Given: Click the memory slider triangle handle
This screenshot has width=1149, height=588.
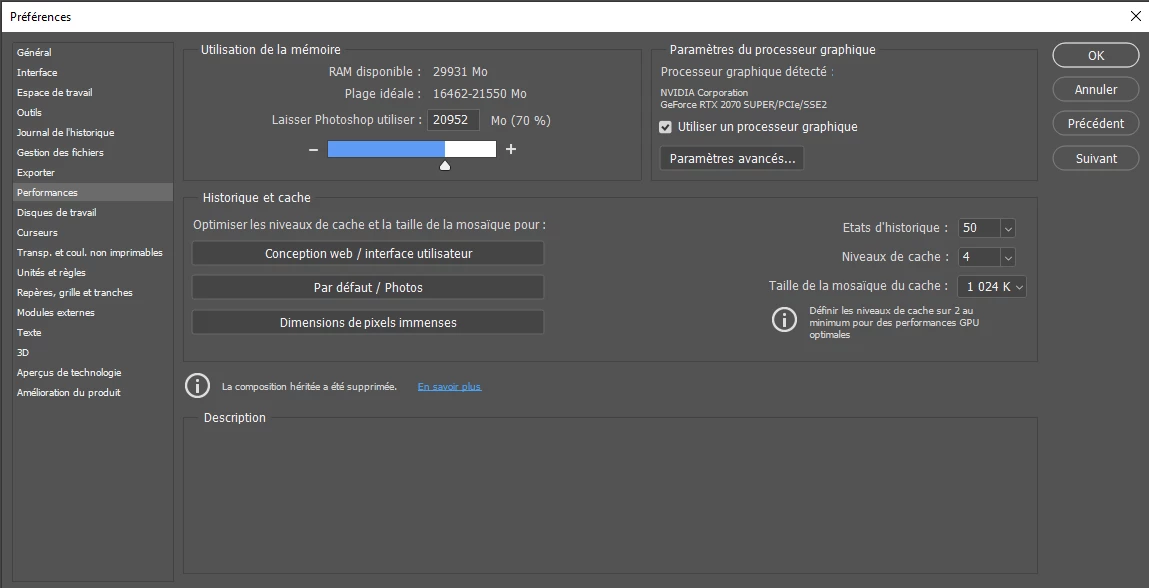Looking at the screenshot, I should click(445, 165).
